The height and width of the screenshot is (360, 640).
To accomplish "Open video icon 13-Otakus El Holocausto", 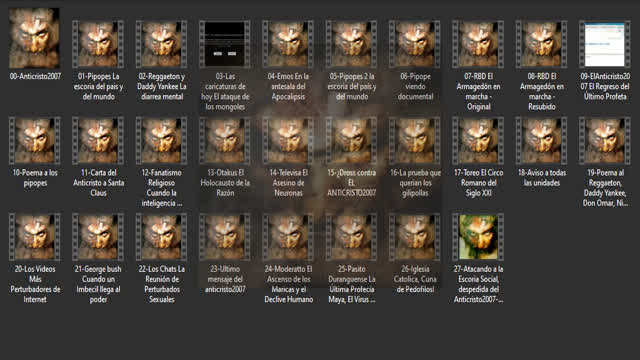I will 225,140.
